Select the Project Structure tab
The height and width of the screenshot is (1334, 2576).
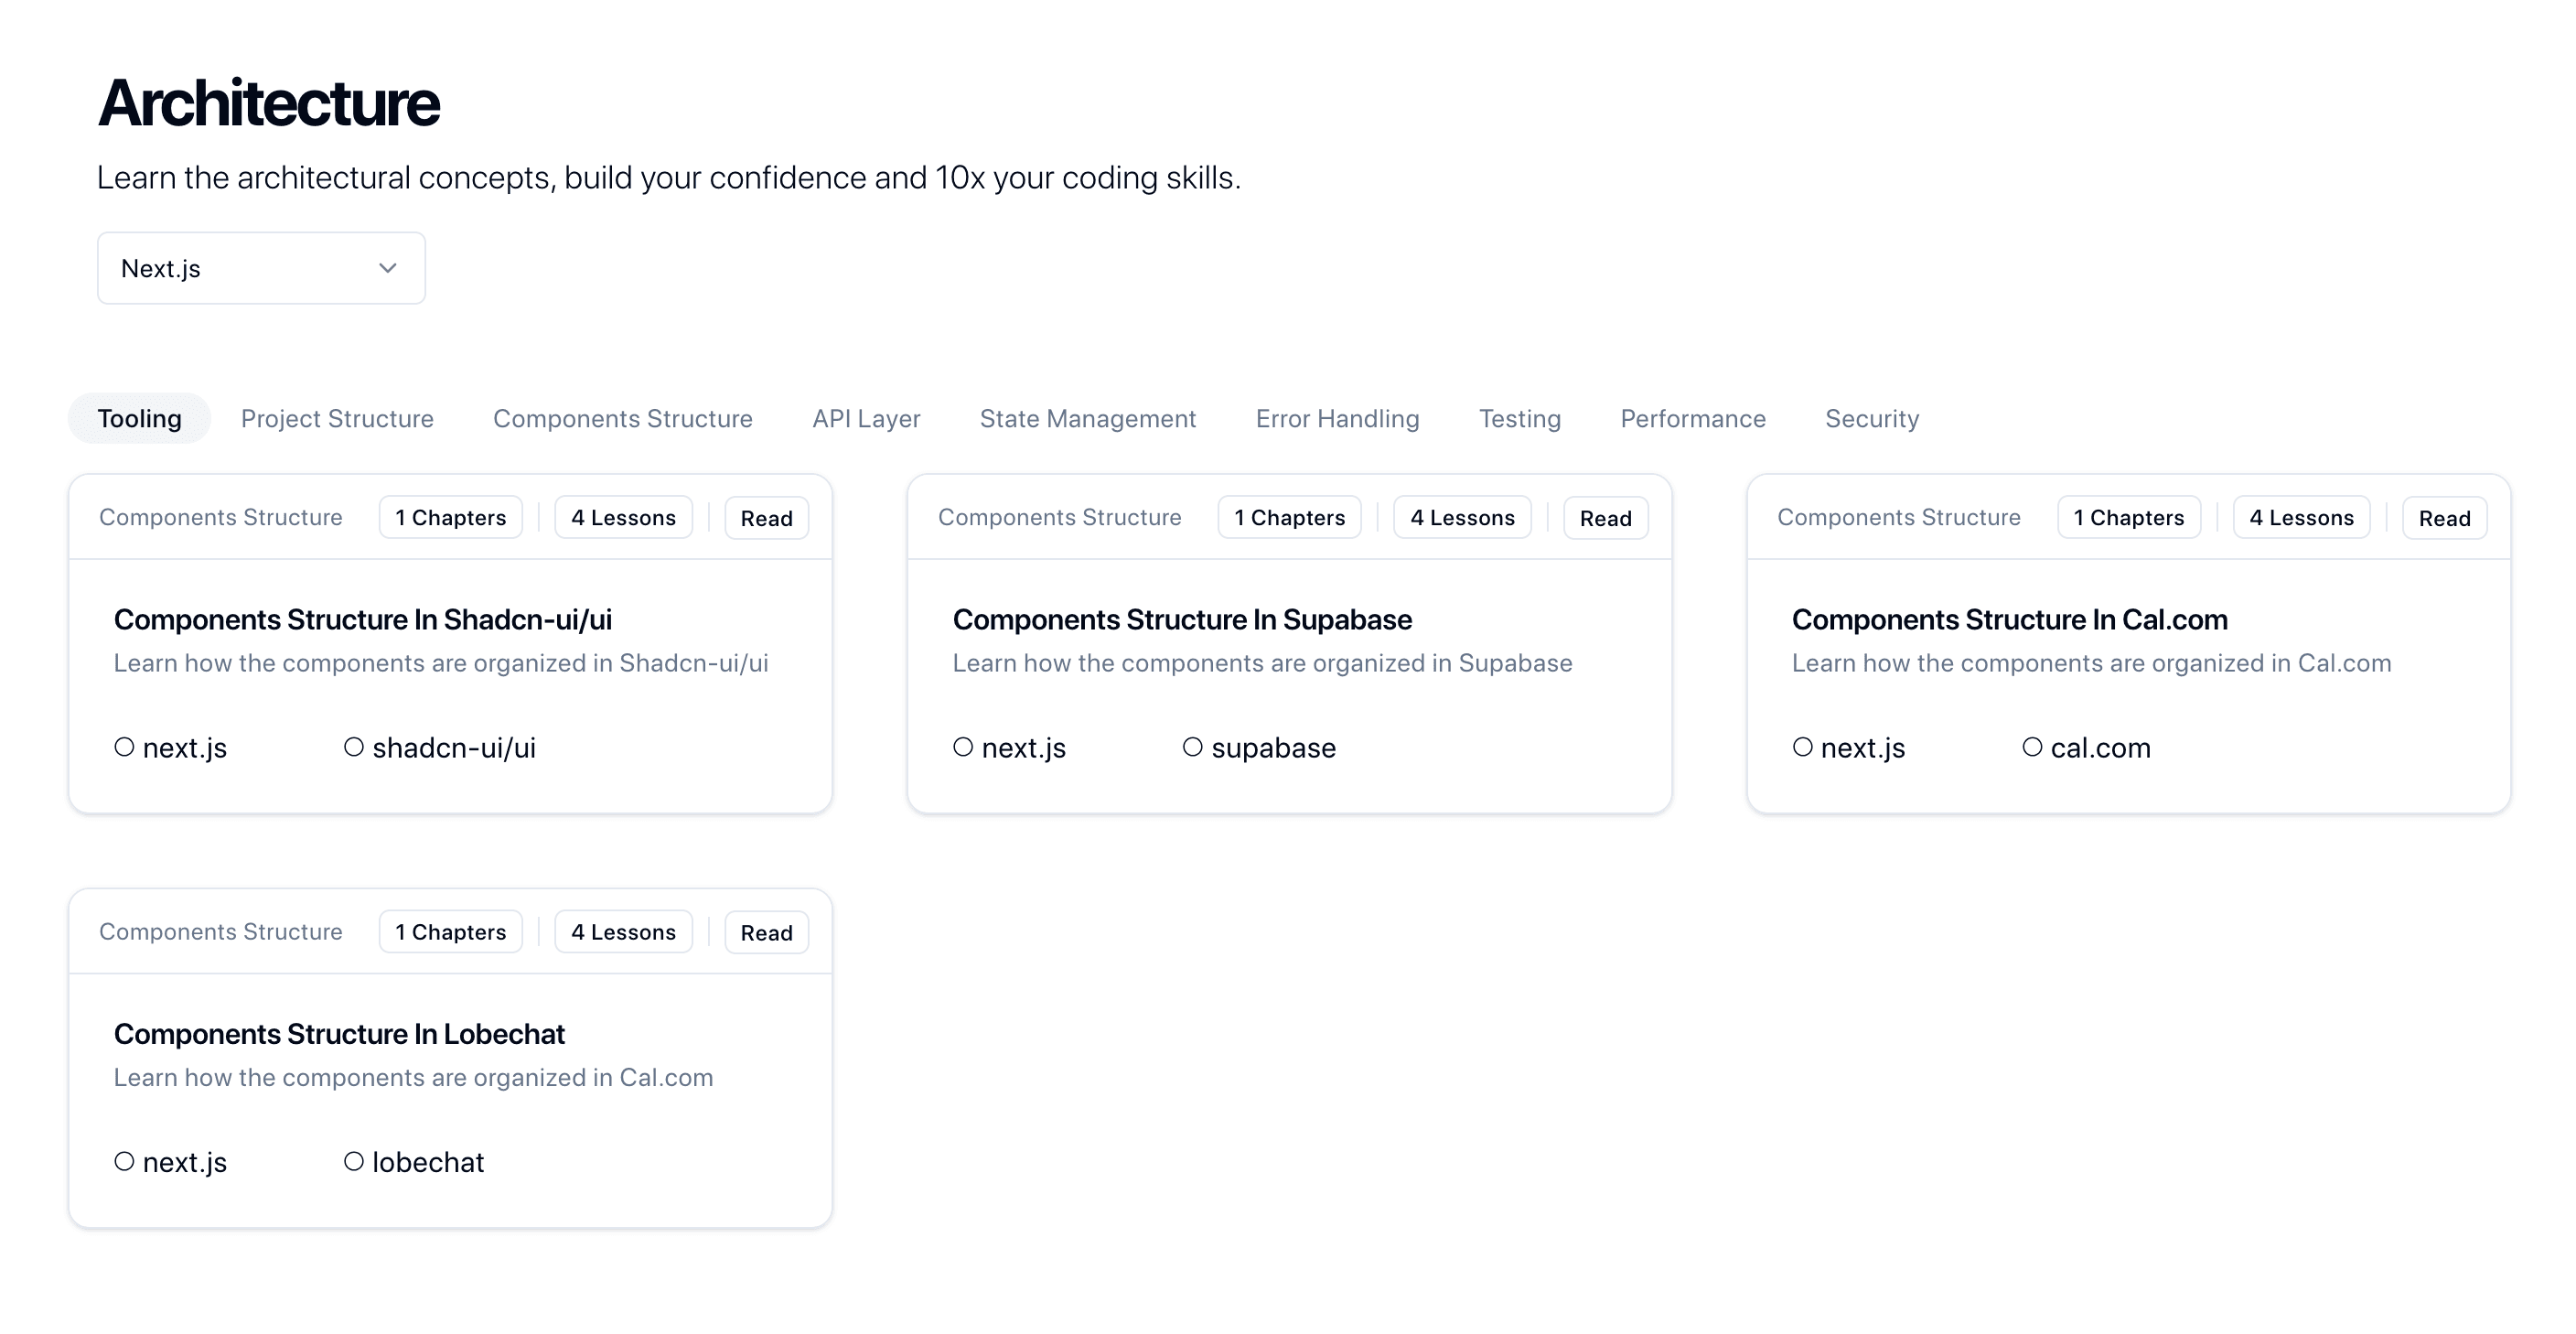point(337,417)
